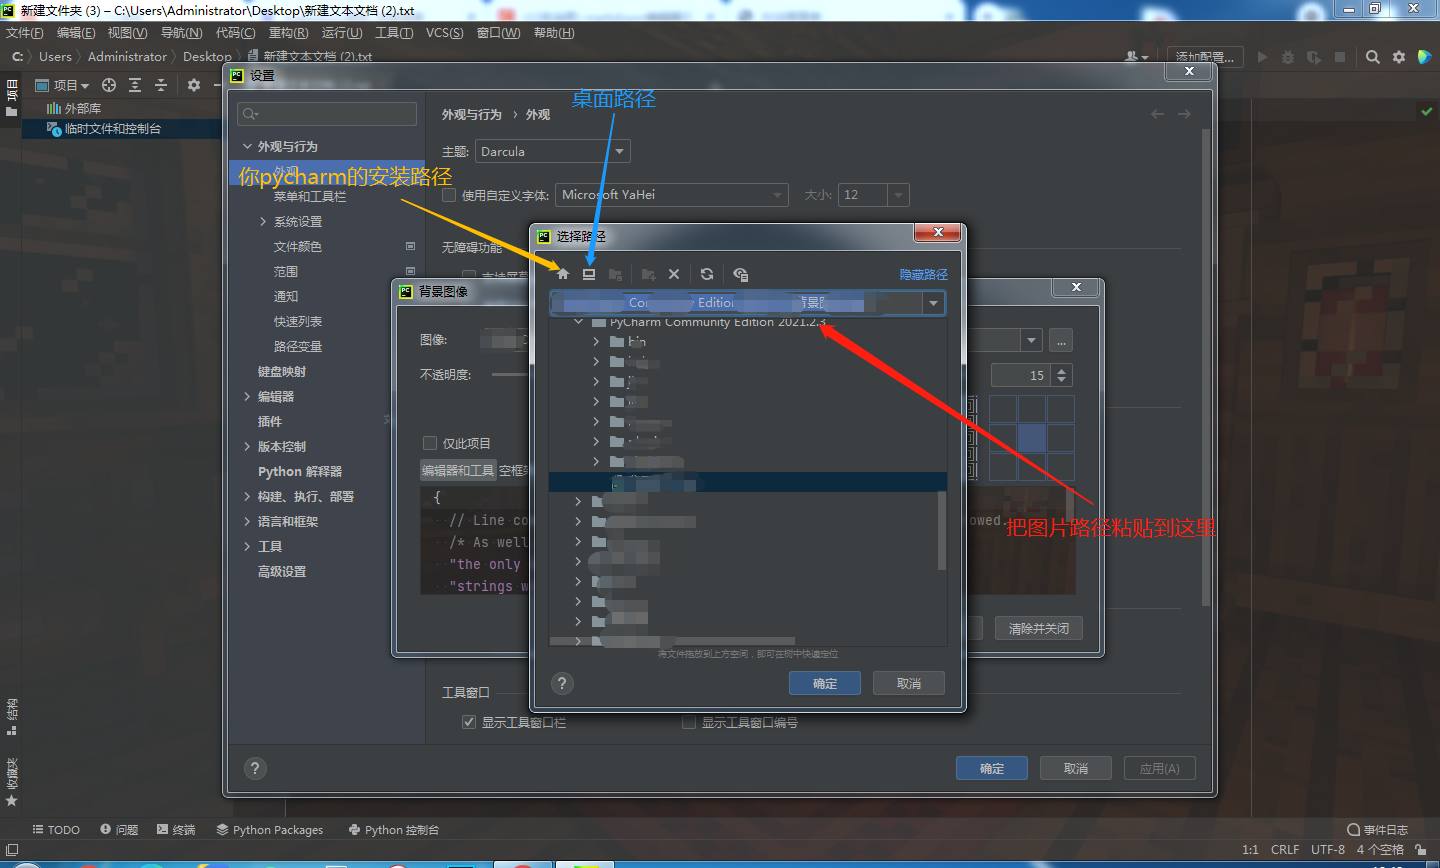Expand 构建、执行、部署 settings category
This screenshot has width=1440, height=868.
click(247, 497)
